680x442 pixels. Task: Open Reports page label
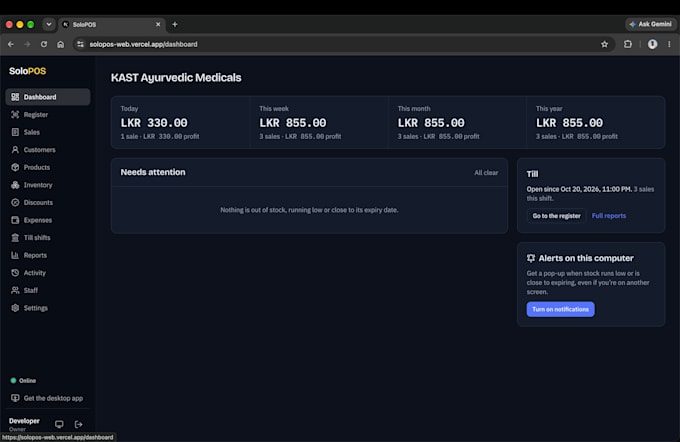(x=35, y=255)
